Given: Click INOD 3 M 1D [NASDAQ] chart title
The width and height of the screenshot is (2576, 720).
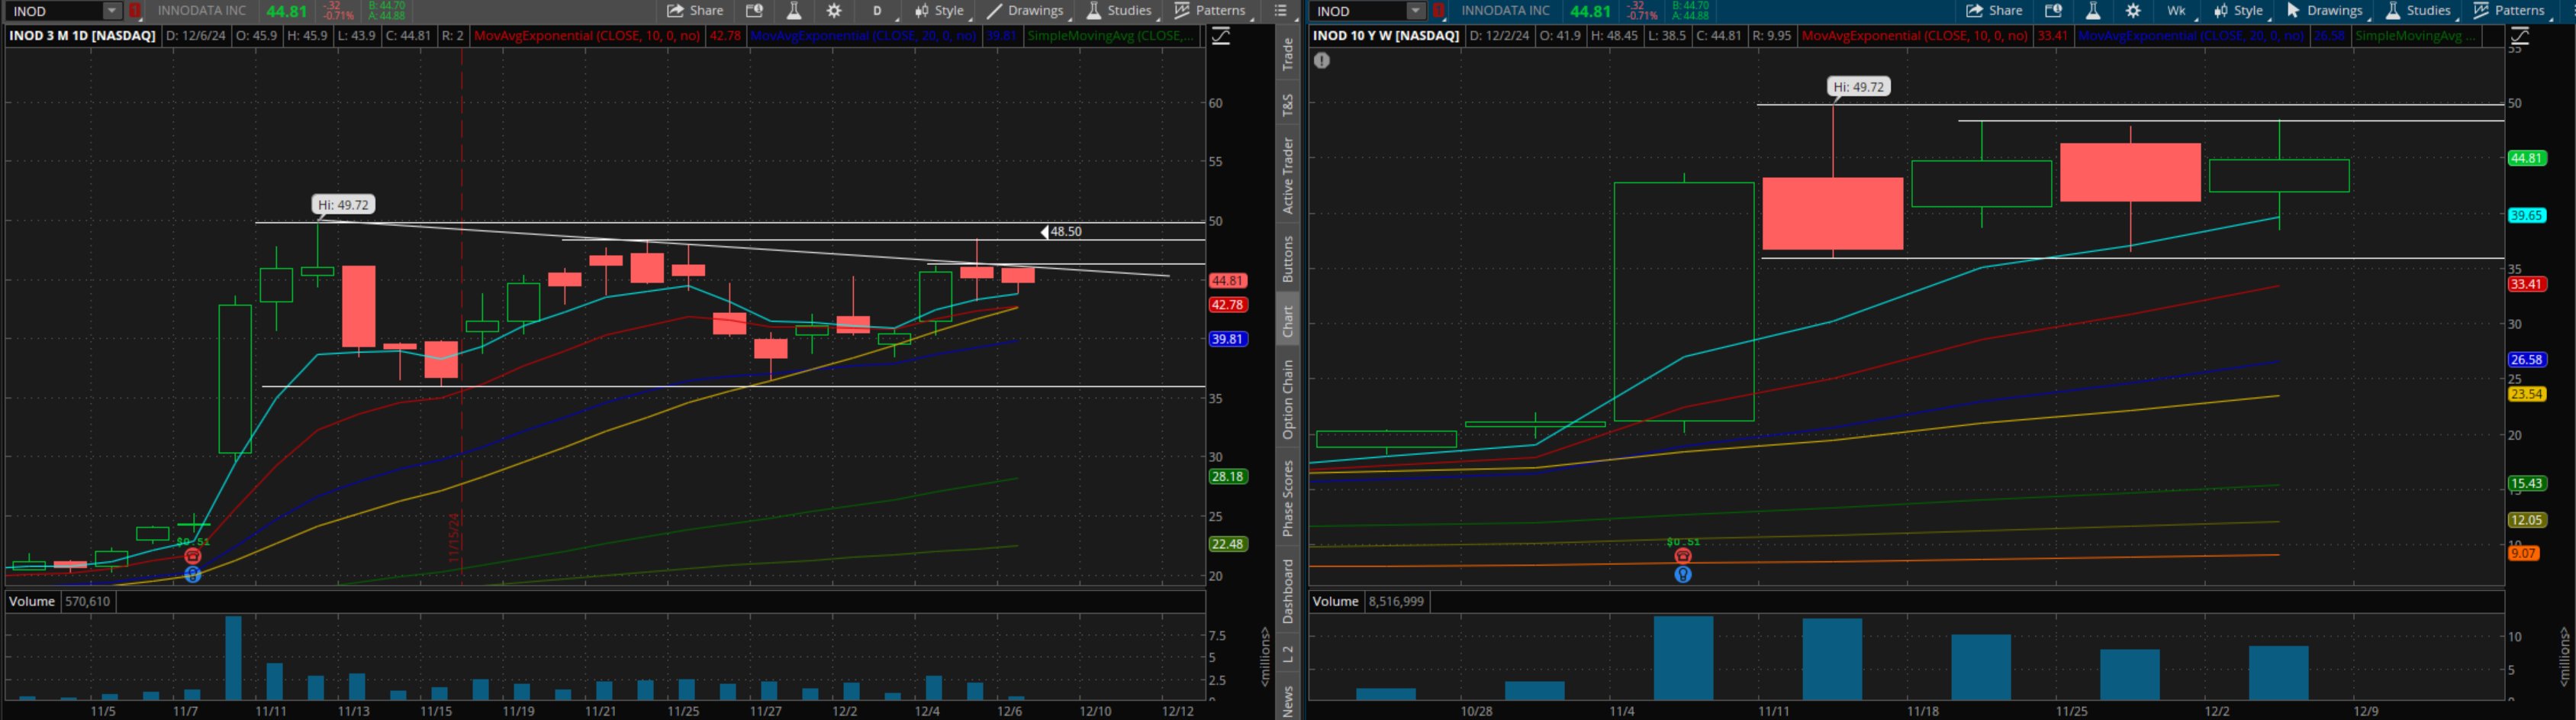Looking at the screenshot, I should [82, 36].
